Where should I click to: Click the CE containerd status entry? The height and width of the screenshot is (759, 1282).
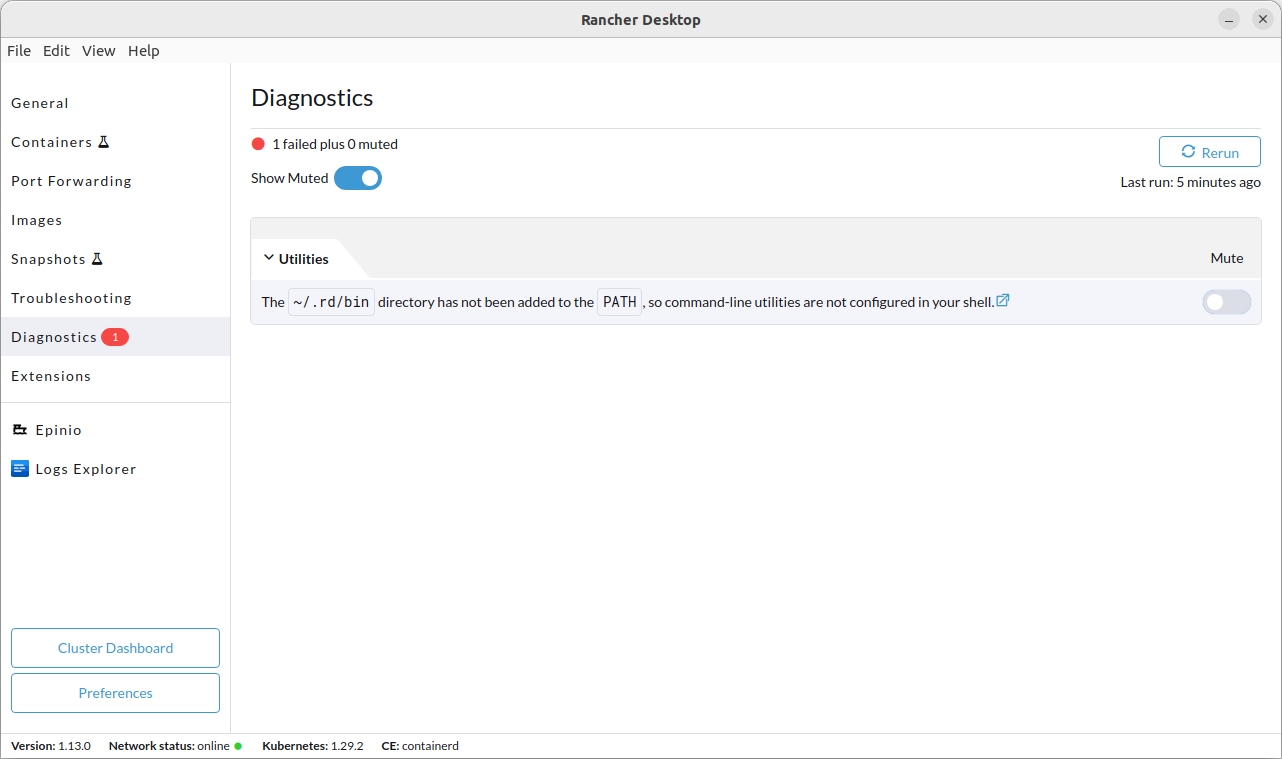click(420, 746)
